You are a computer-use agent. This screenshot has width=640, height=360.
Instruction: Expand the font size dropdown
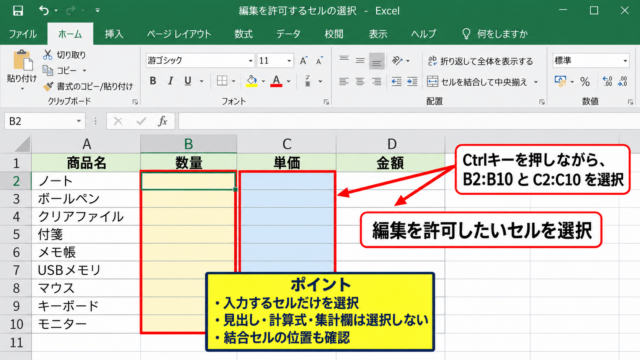point(289,61)
